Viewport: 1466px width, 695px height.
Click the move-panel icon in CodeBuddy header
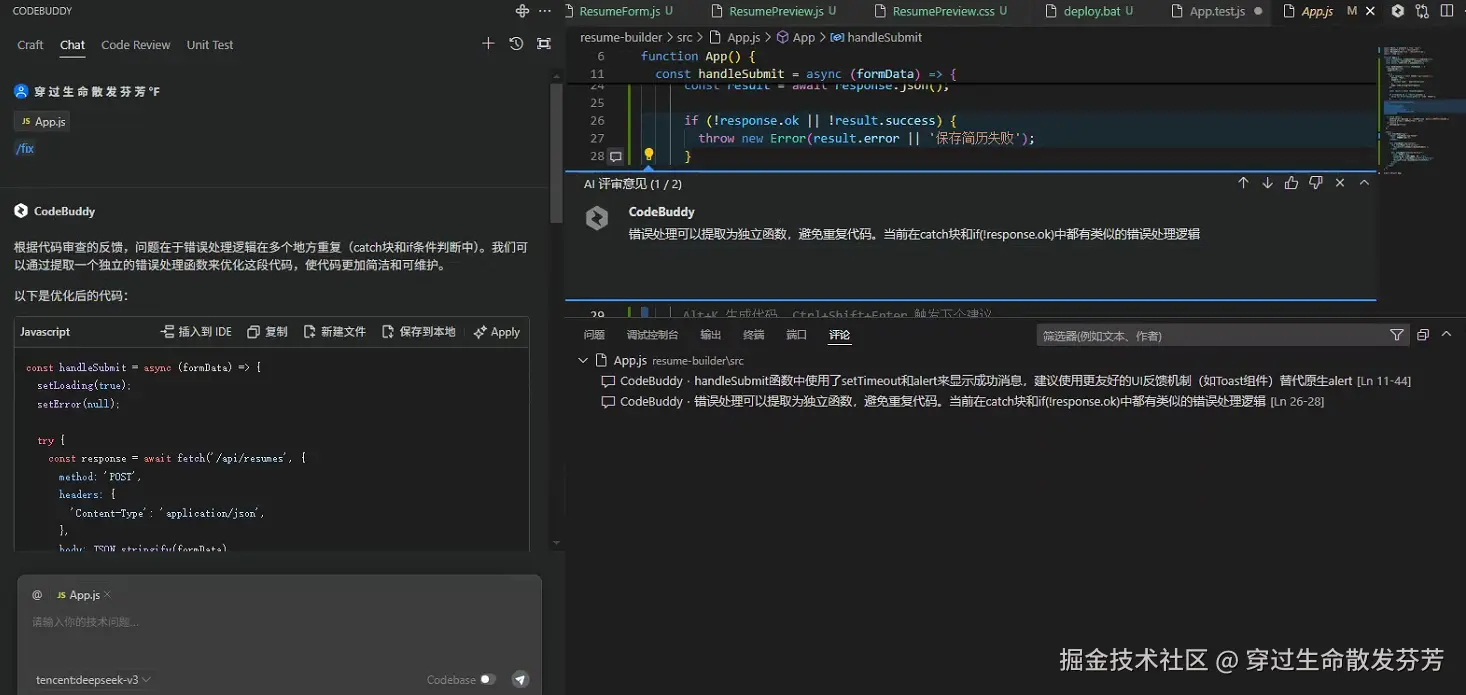pyautogui.click(x=522, y=11)
